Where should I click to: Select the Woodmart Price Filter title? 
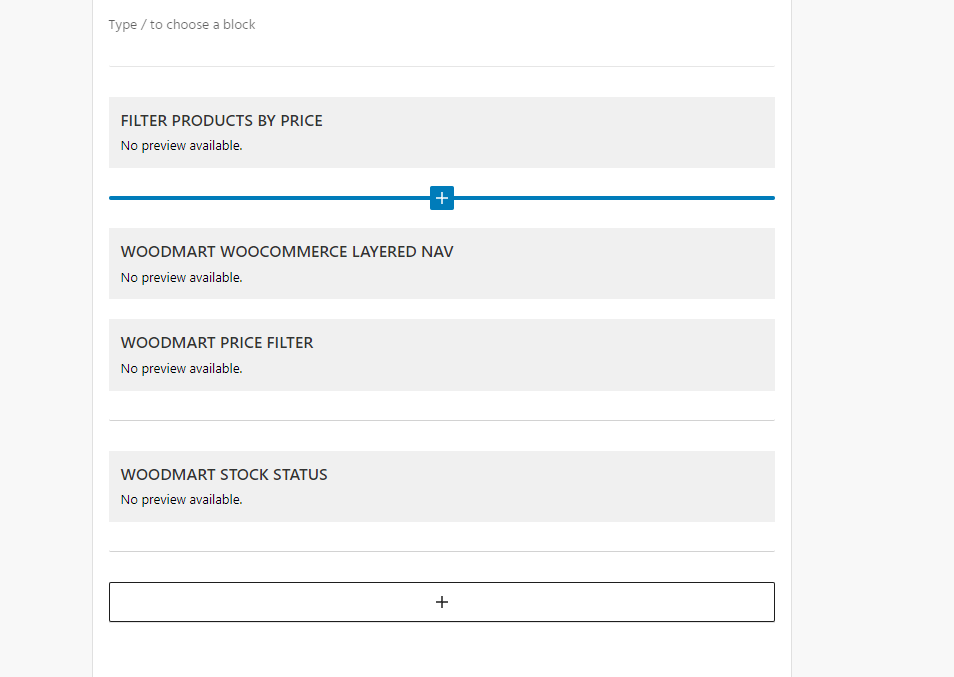pos(217,342)
